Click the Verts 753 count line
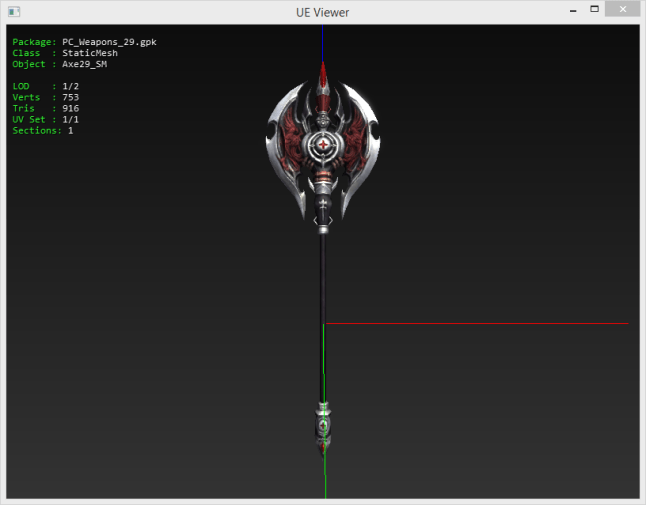Viewport: 646px width, 505px height. coord(45,97)
